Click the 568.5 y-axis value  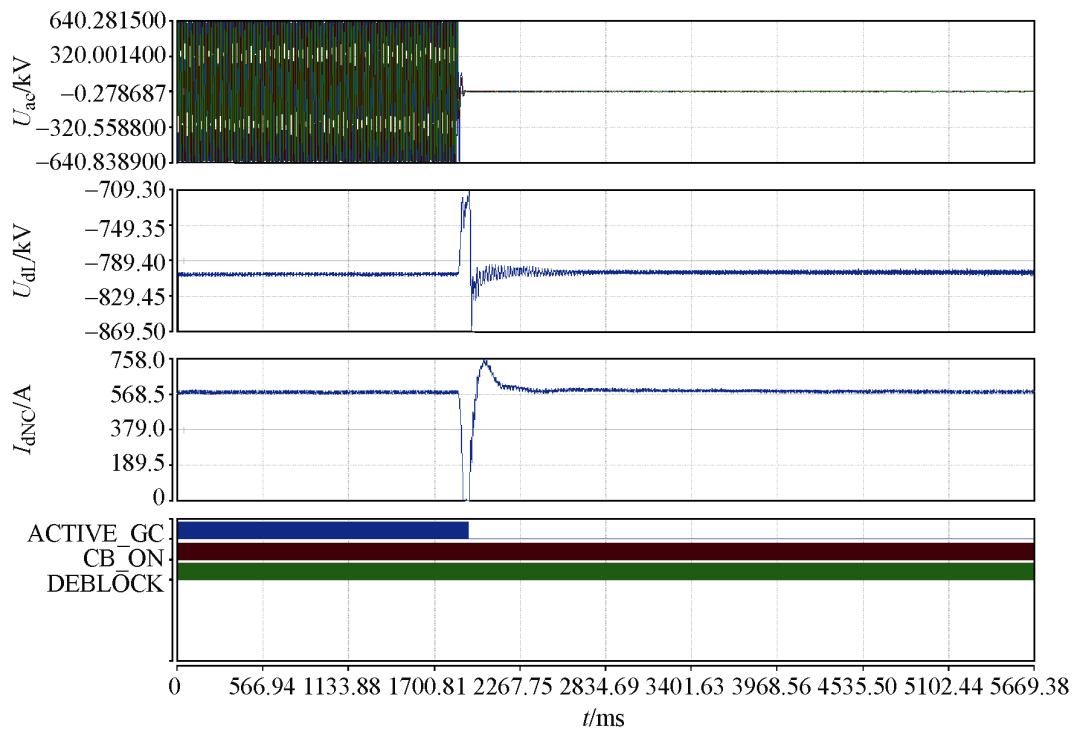point(138,395)
